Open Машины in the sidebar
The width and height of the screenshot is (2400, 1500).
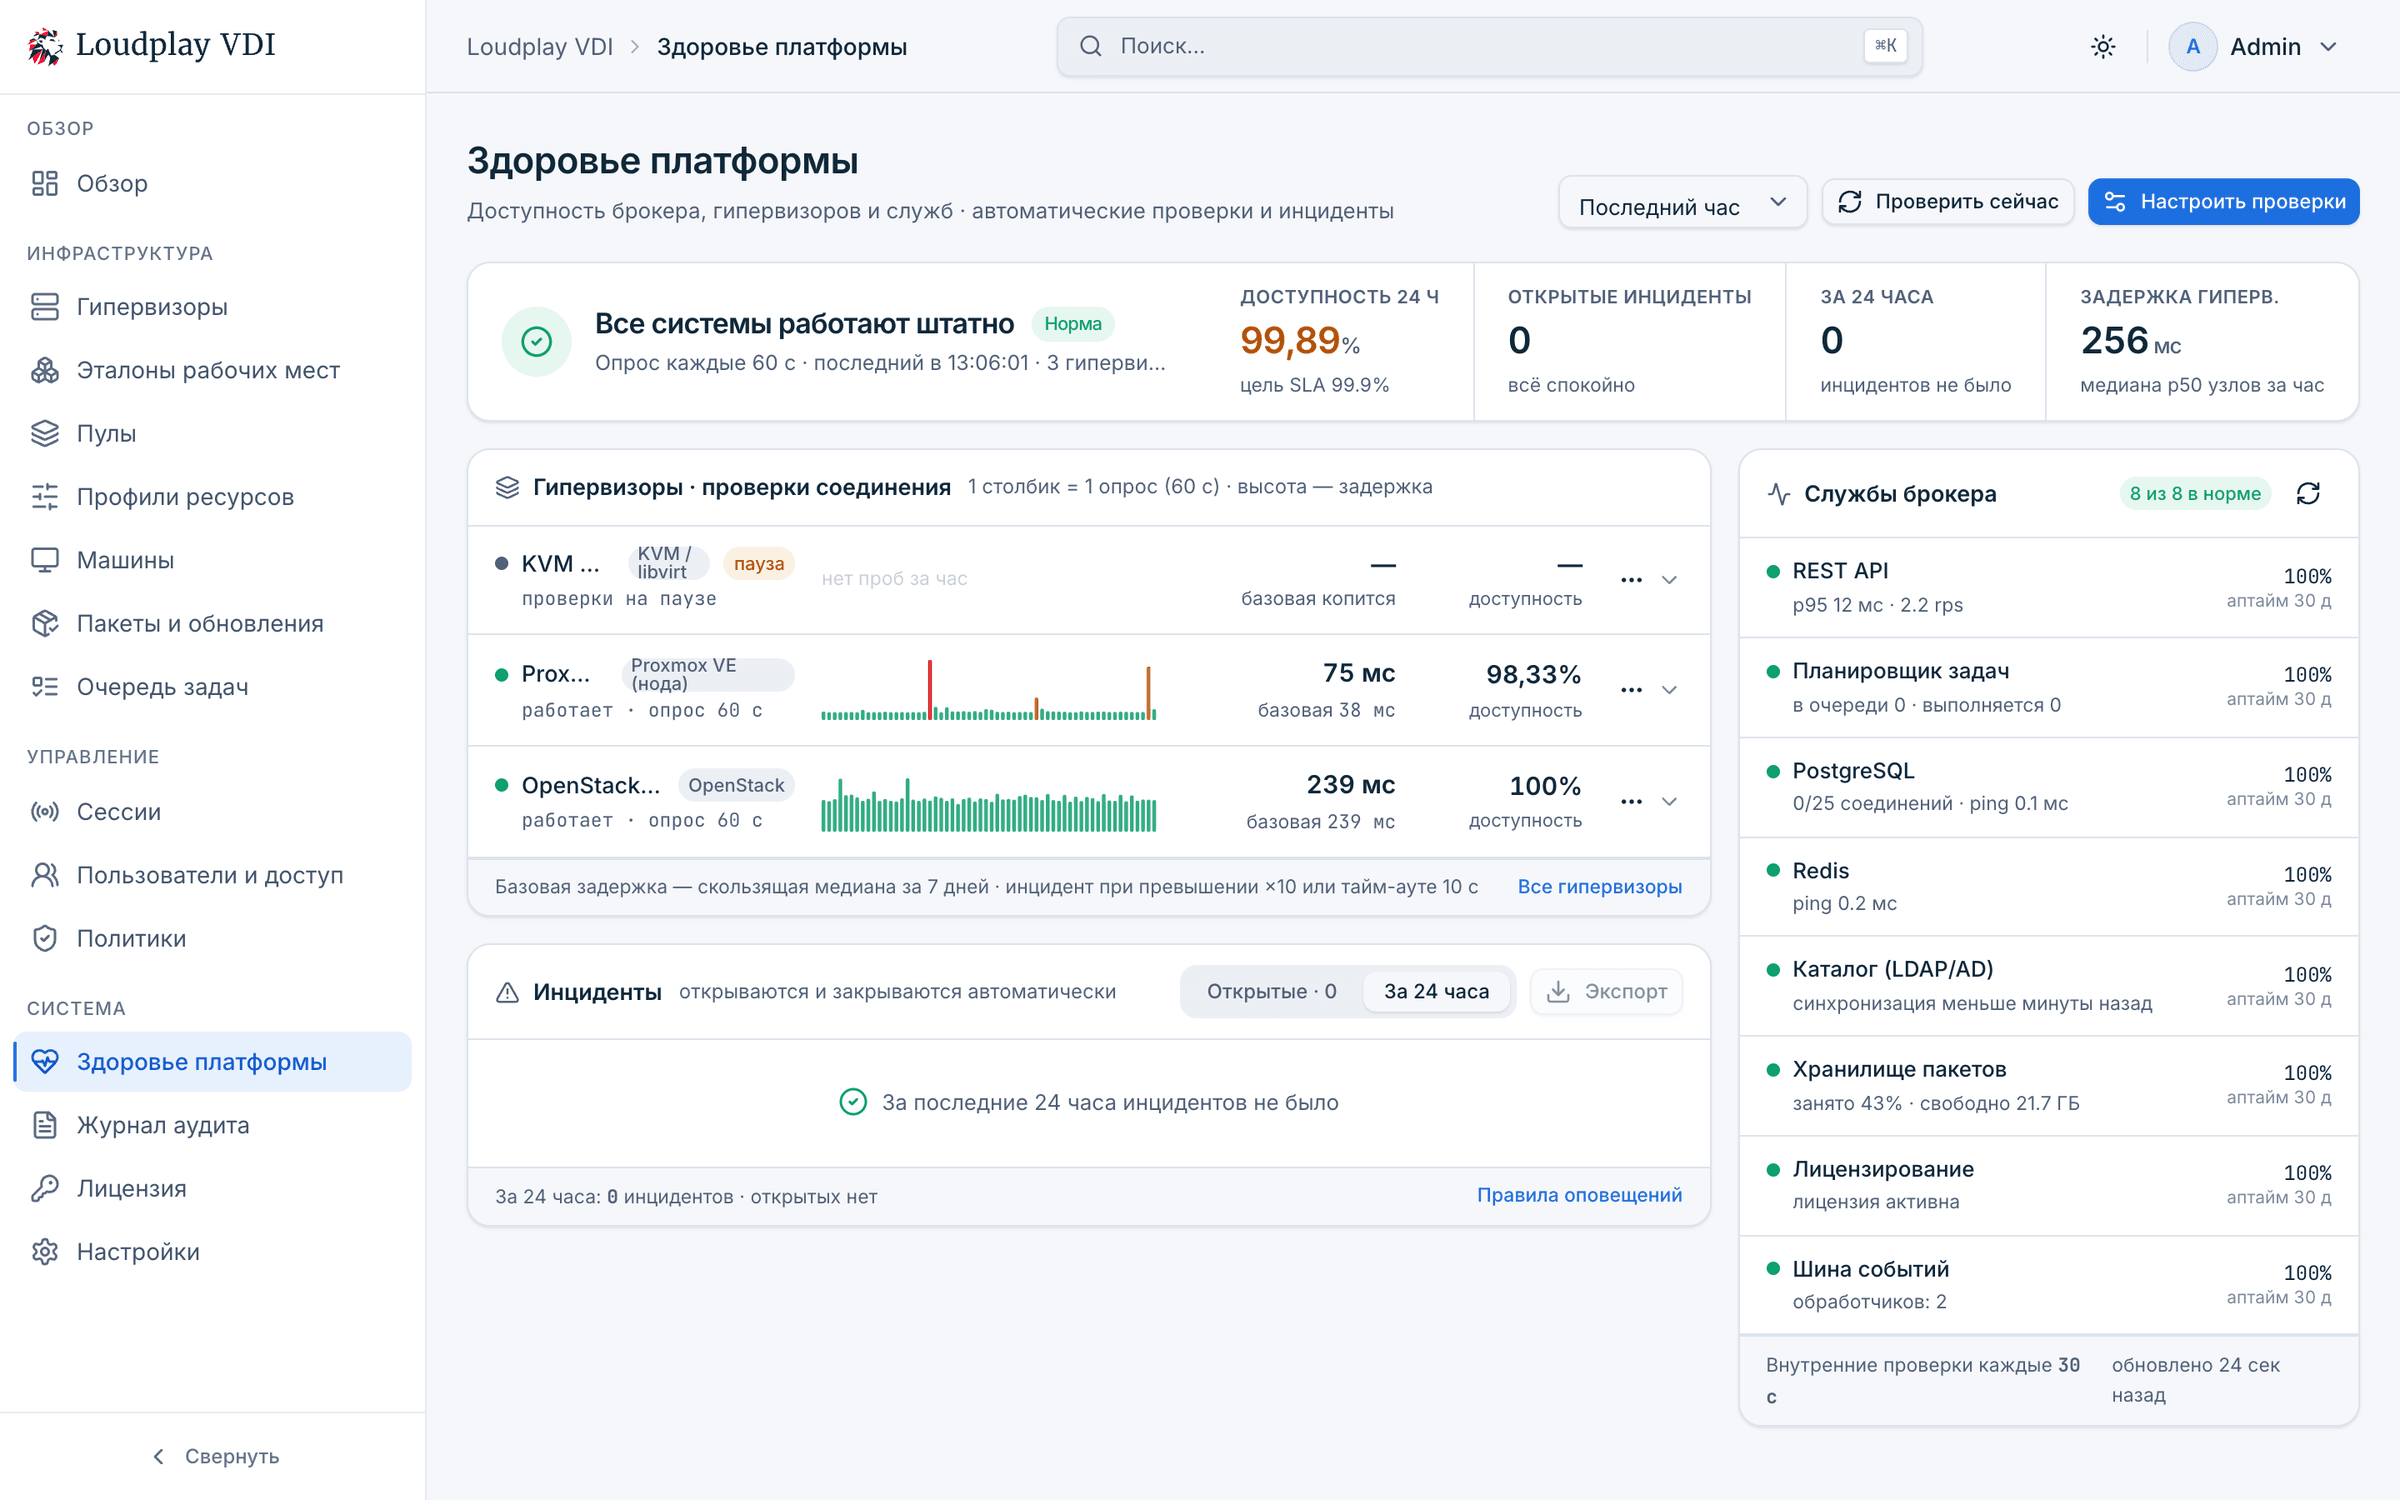(212, 560)
